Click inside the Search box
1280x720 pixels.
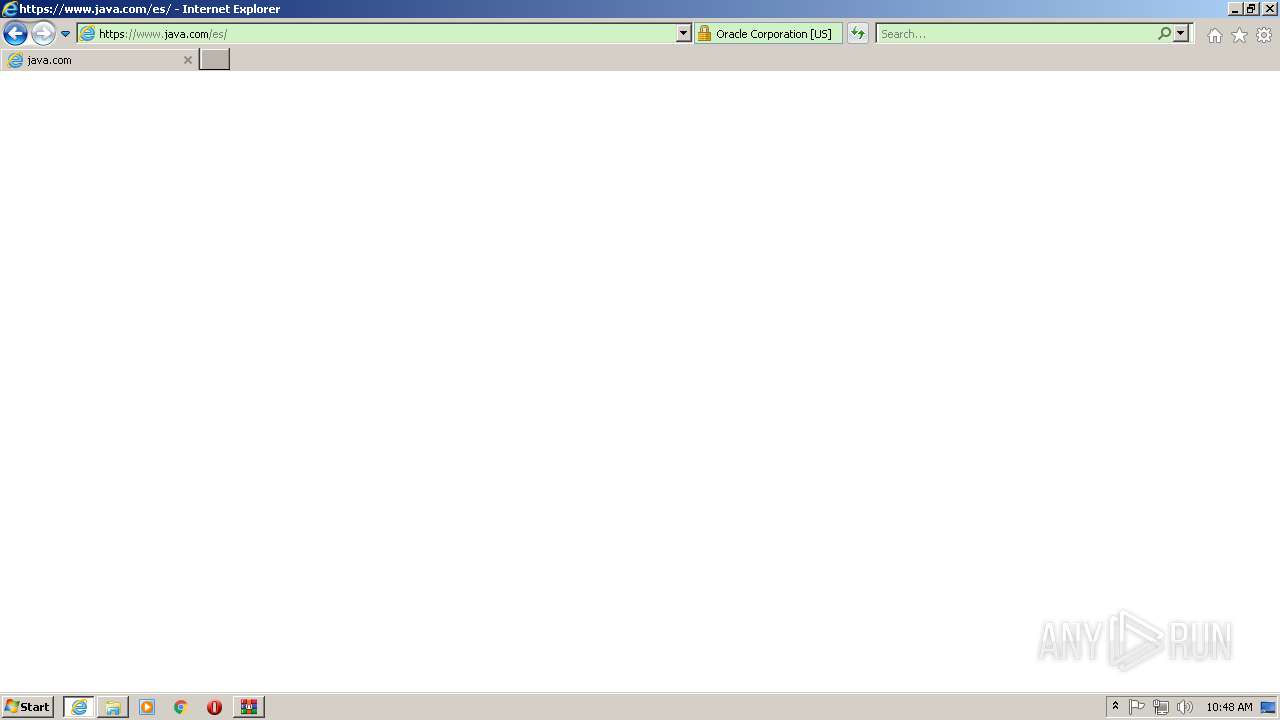(1016, 33)
